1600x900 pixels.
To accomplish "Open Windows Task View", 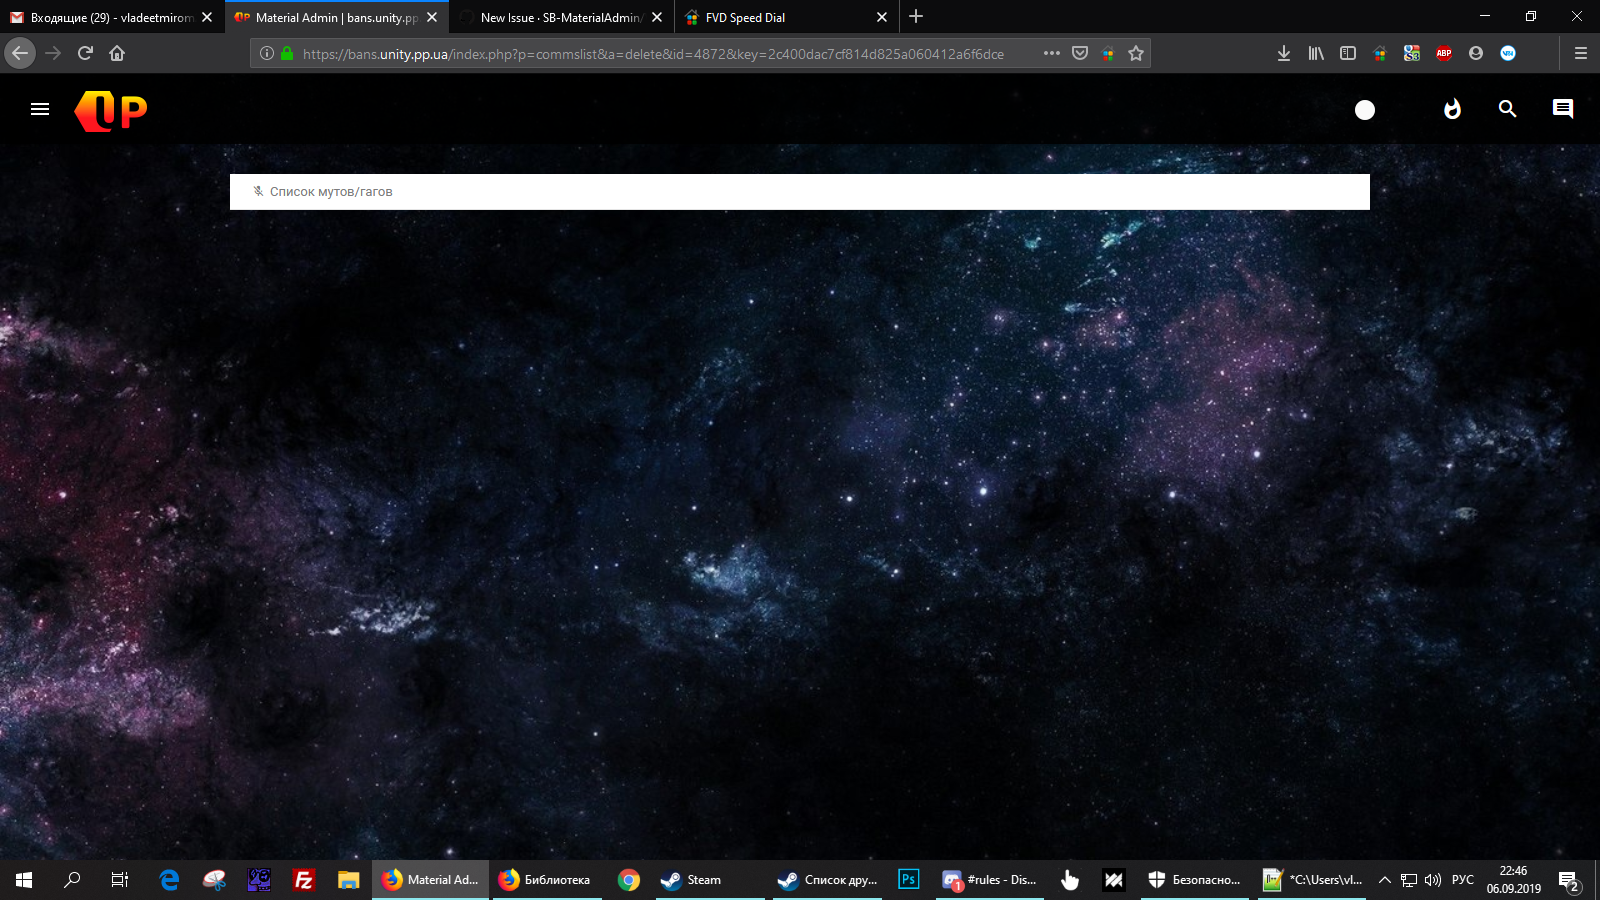I will point(120,880).
